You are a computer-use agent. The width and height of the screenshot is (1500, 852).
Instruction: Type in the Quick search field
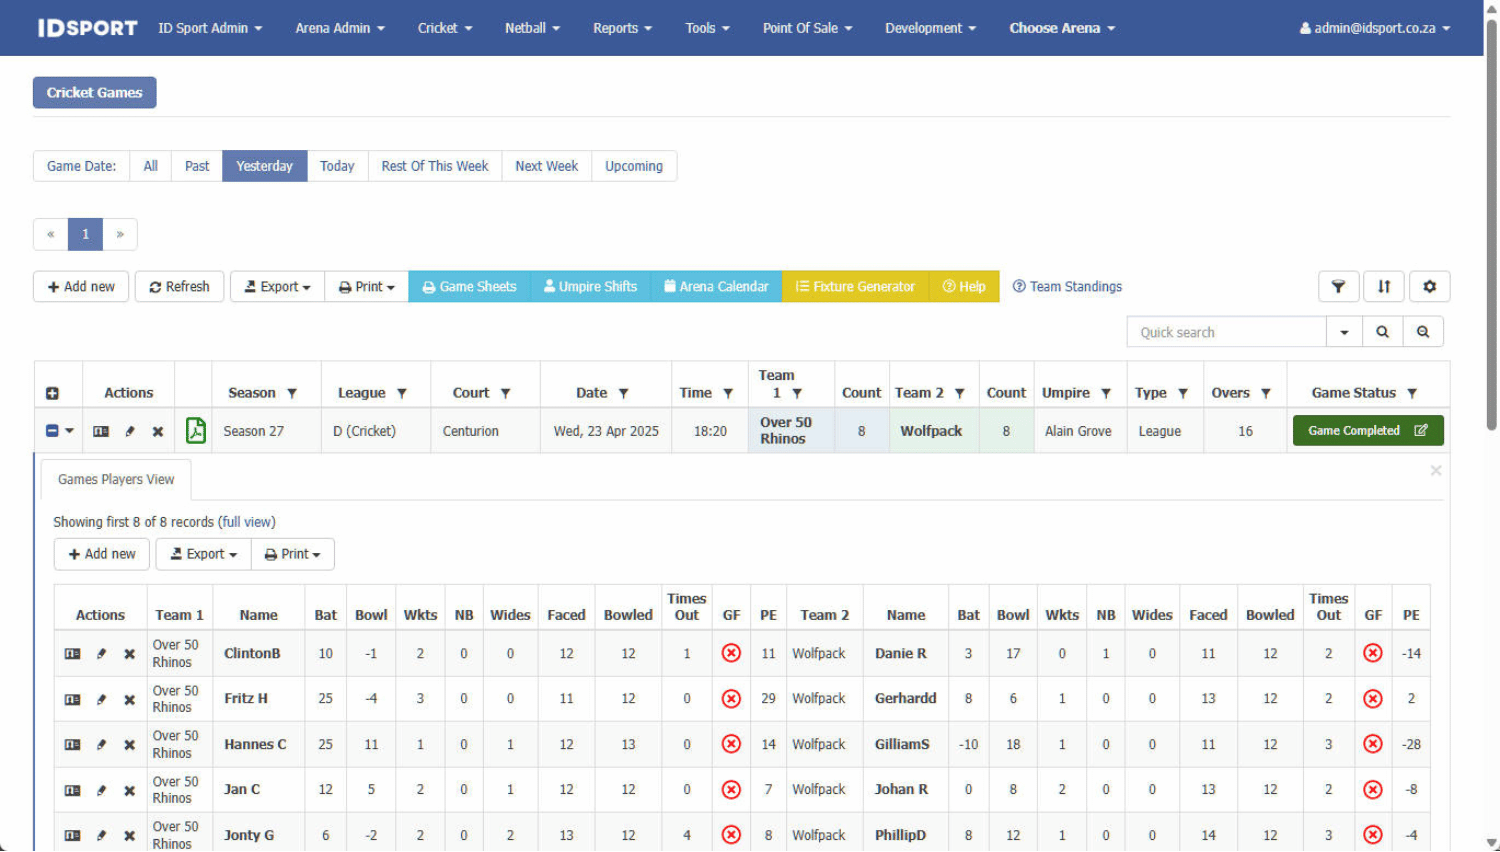(x=1227, y=332)
